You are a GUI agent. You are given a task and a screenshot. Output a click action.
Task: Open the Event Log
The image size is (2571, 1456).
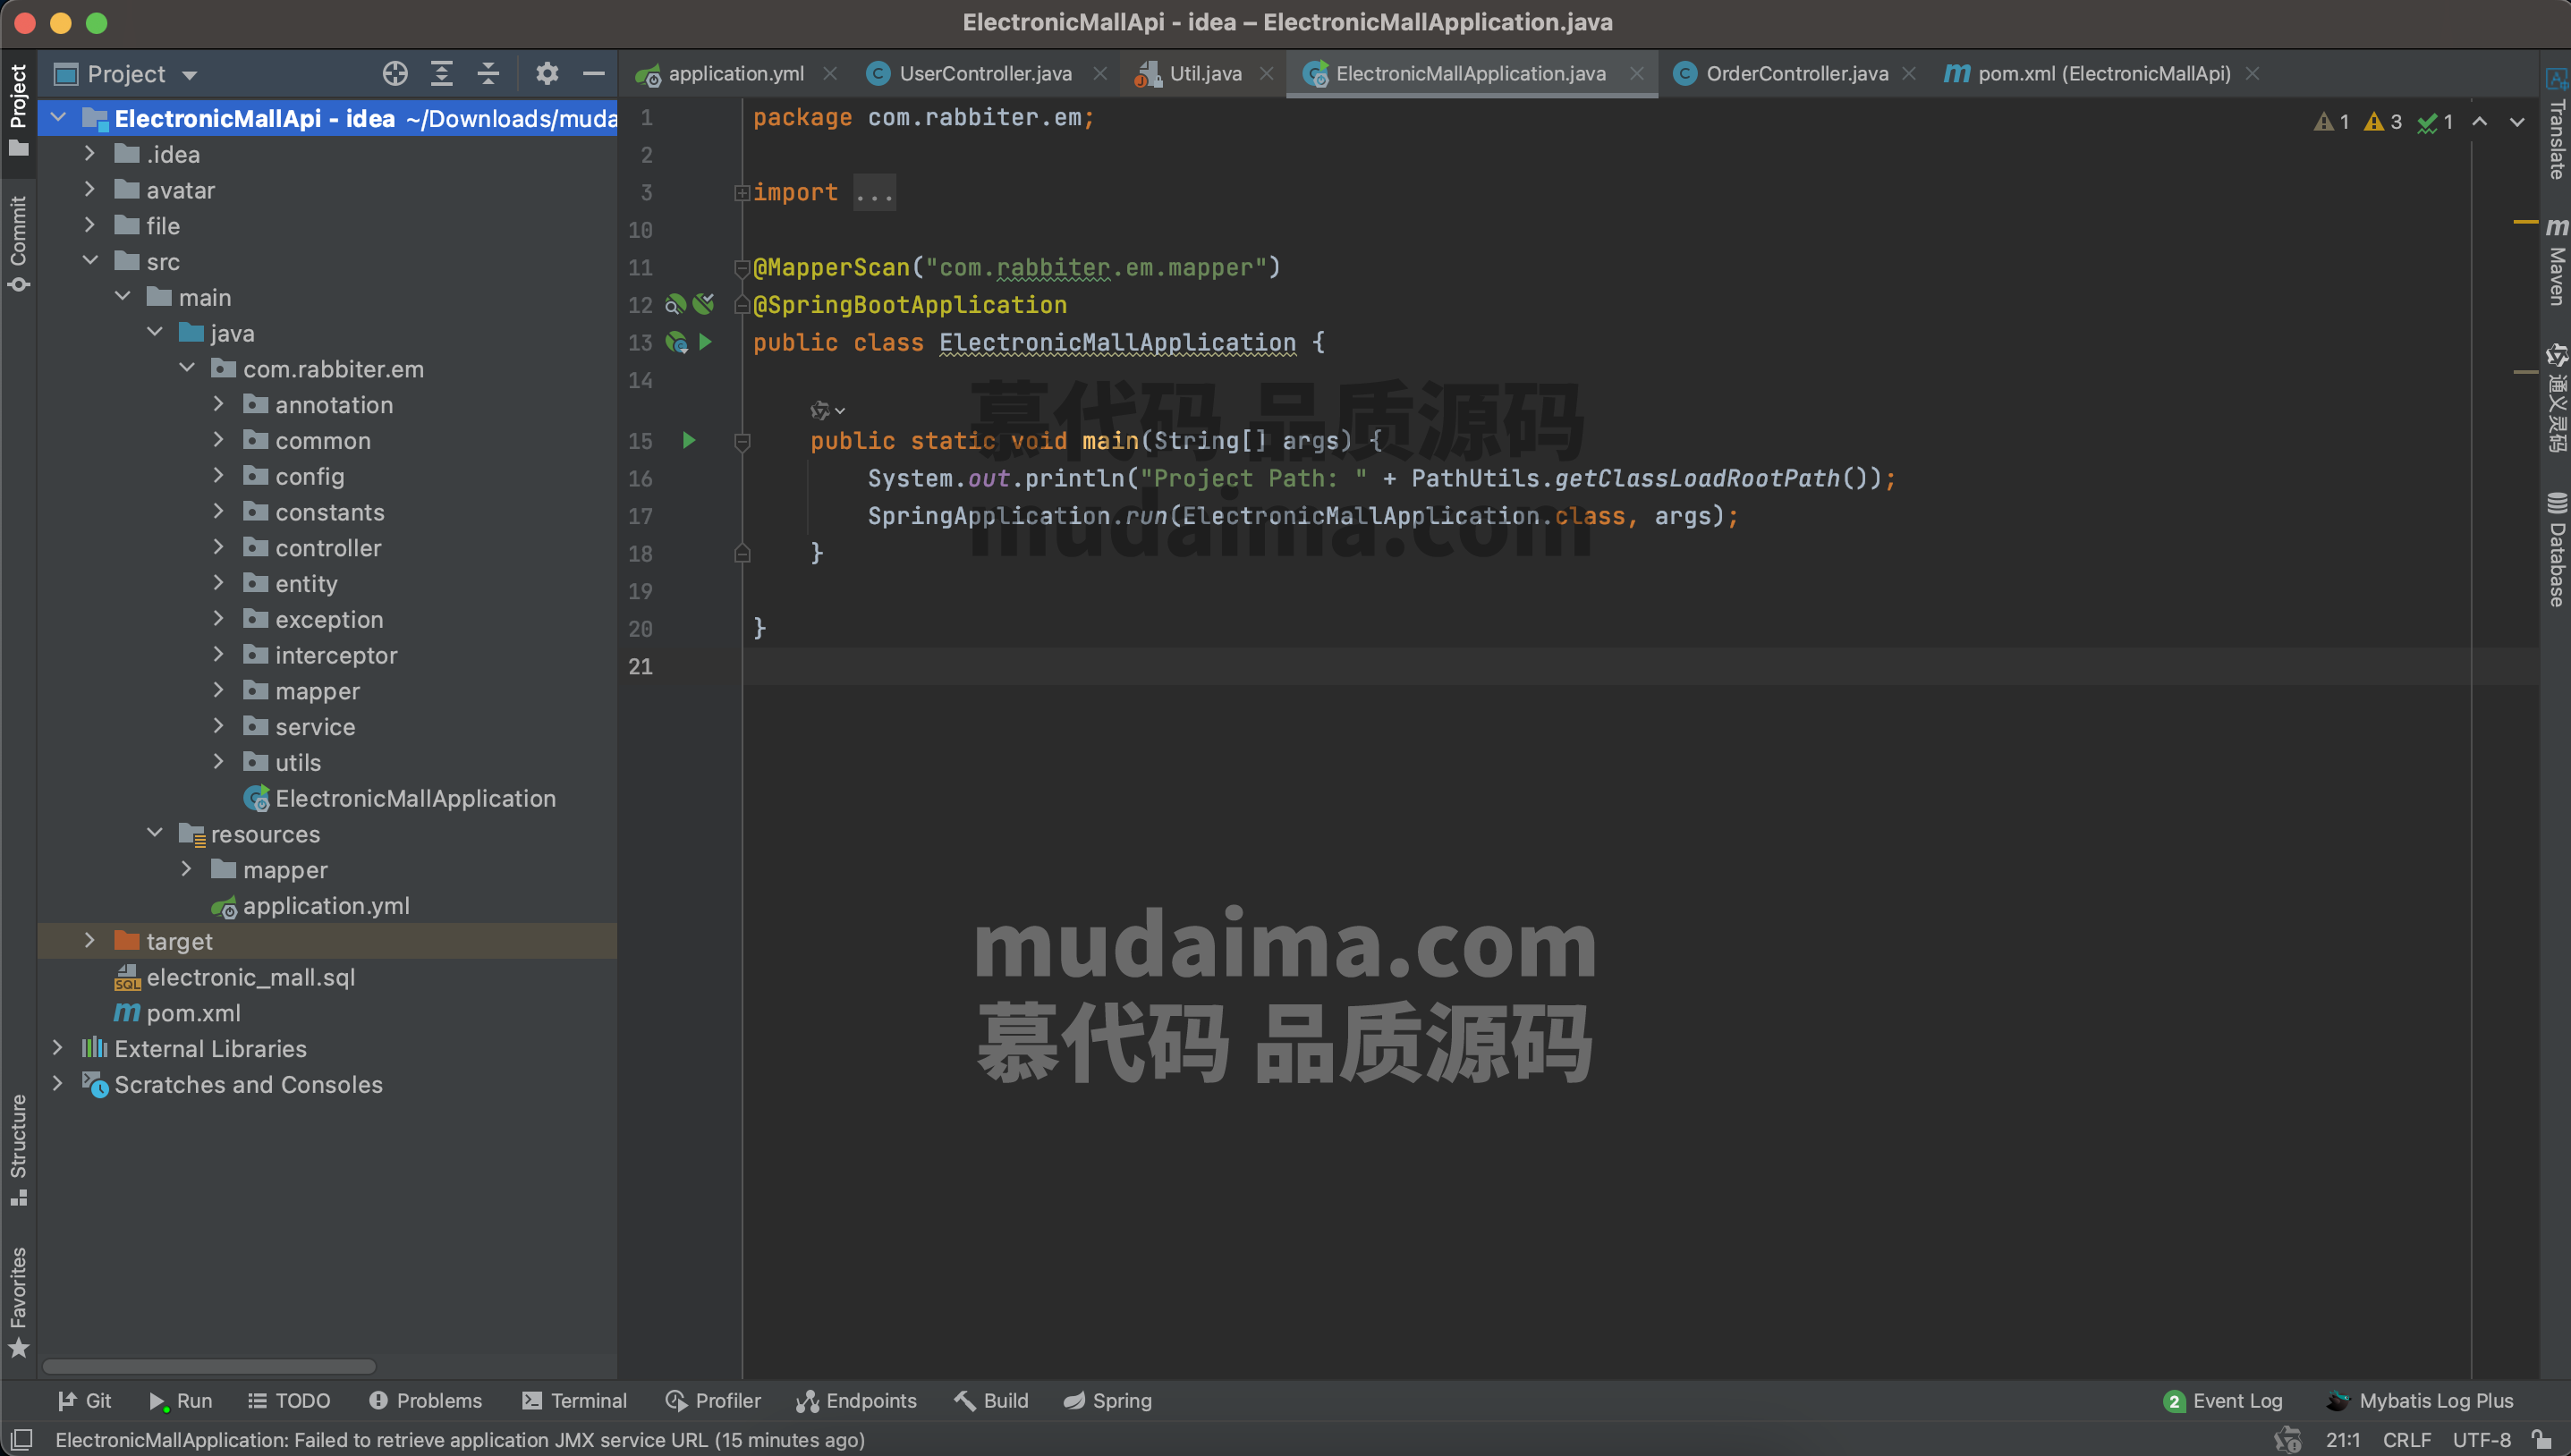pyautogui.click(x=2222, y=1400)
